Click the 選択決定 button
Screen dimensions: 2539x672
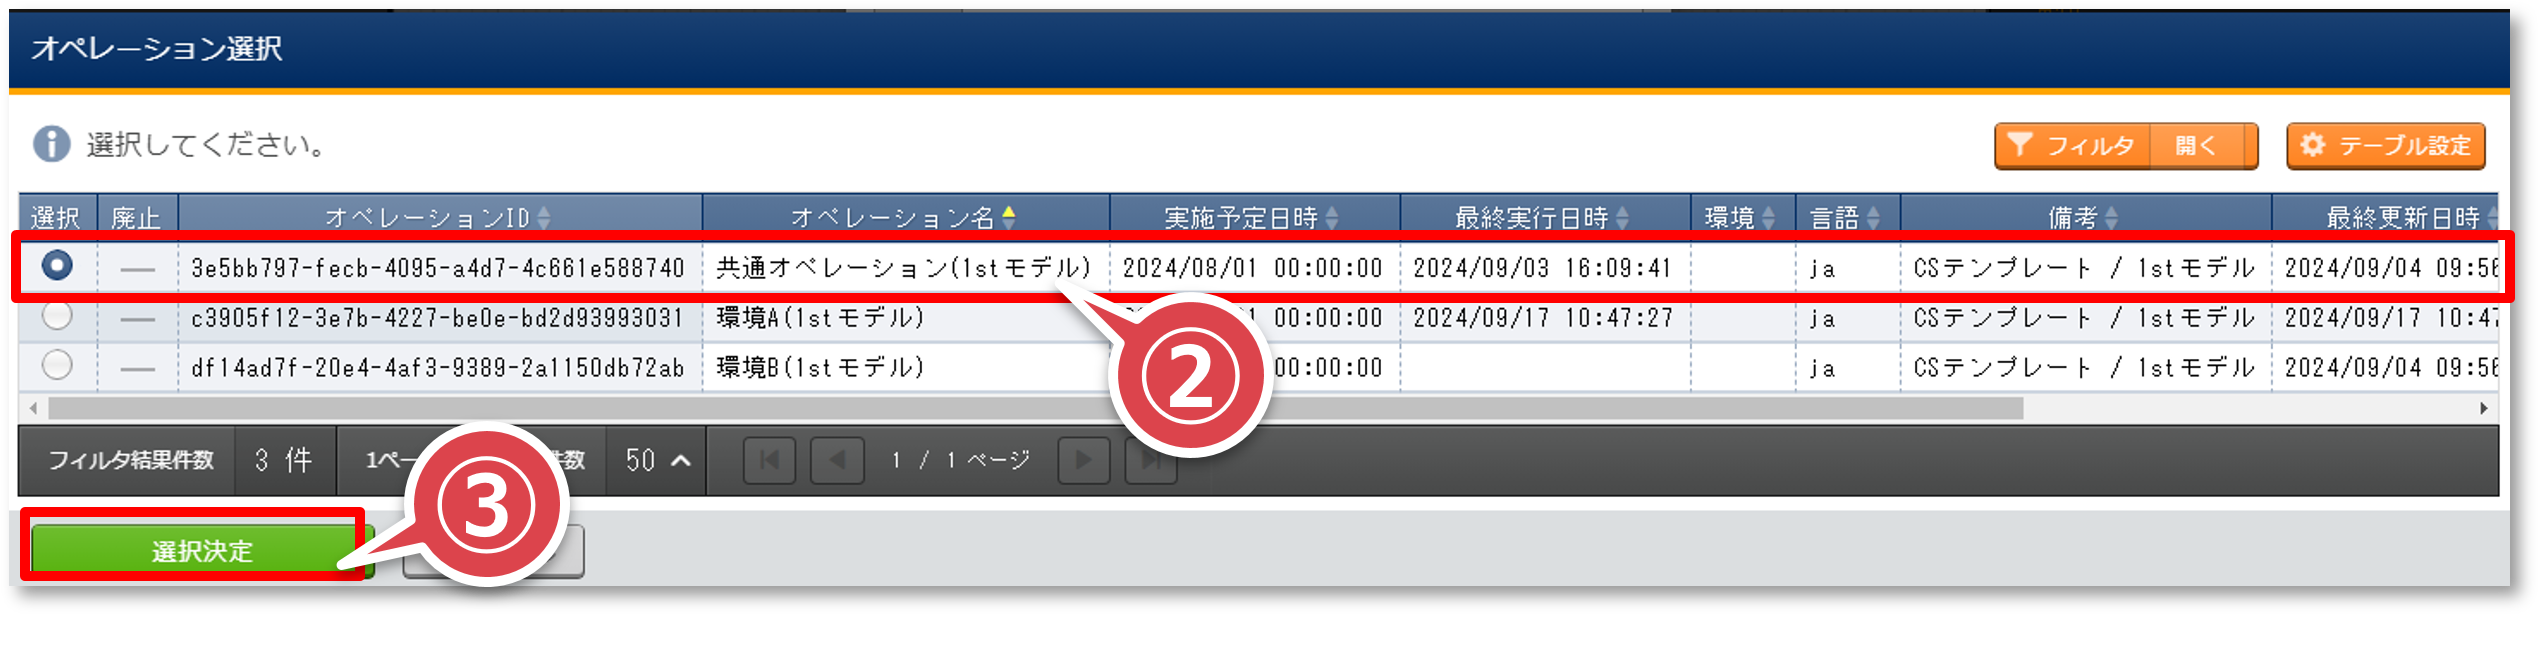202,551
